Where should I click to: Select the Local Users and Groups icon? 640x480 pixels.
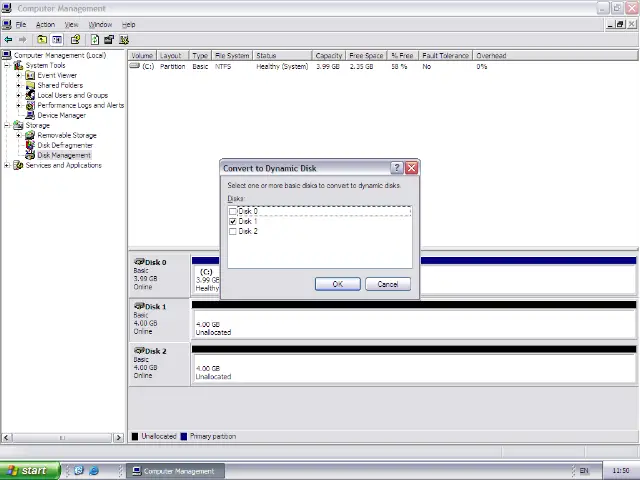(30, 95)
